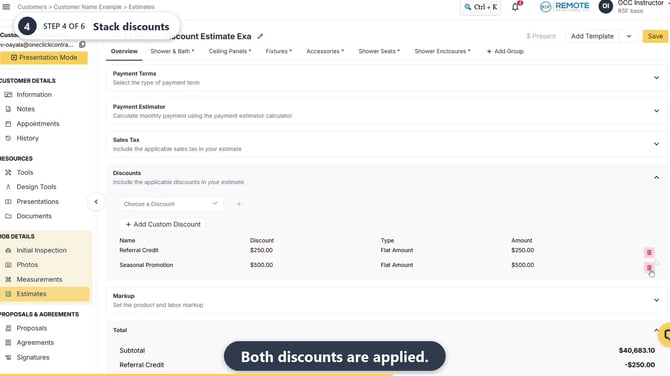Expand the Sales Tax section
Screen dimensions: 670x376
point(656,144)
